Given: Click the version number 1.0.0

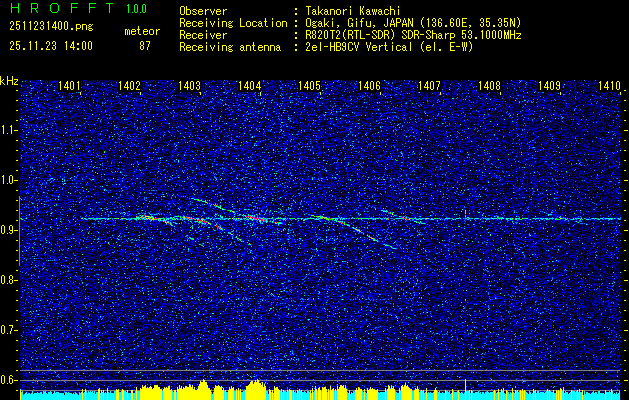Looking at the screenshot, I should (x=136, y=9).
